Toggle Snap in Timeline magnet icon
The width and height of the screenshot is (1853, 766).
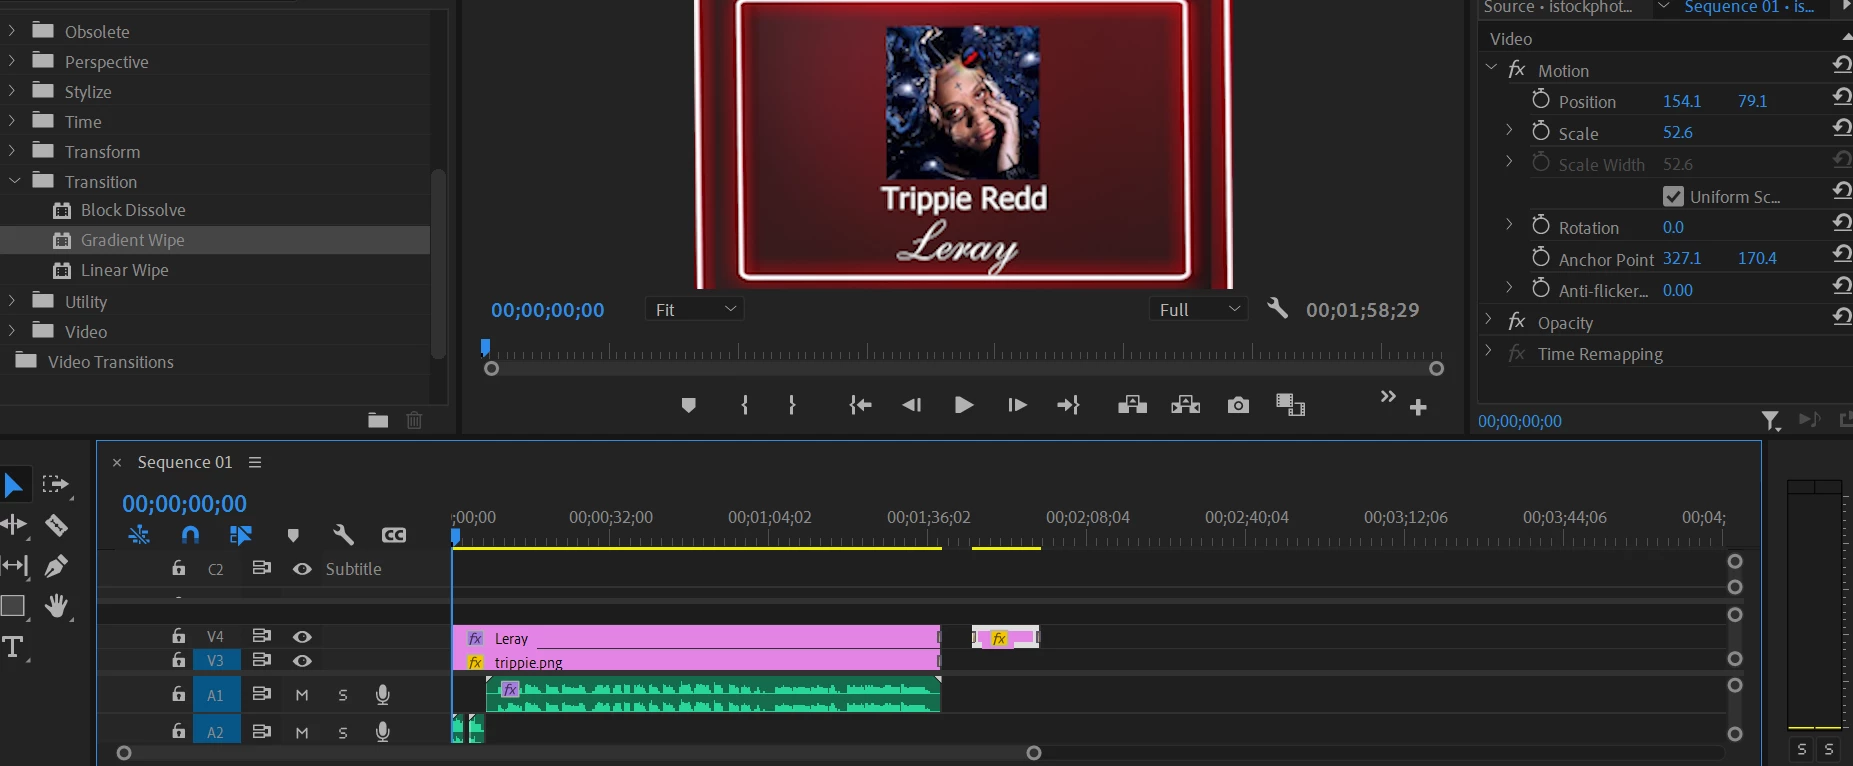[x=190, y=535]
